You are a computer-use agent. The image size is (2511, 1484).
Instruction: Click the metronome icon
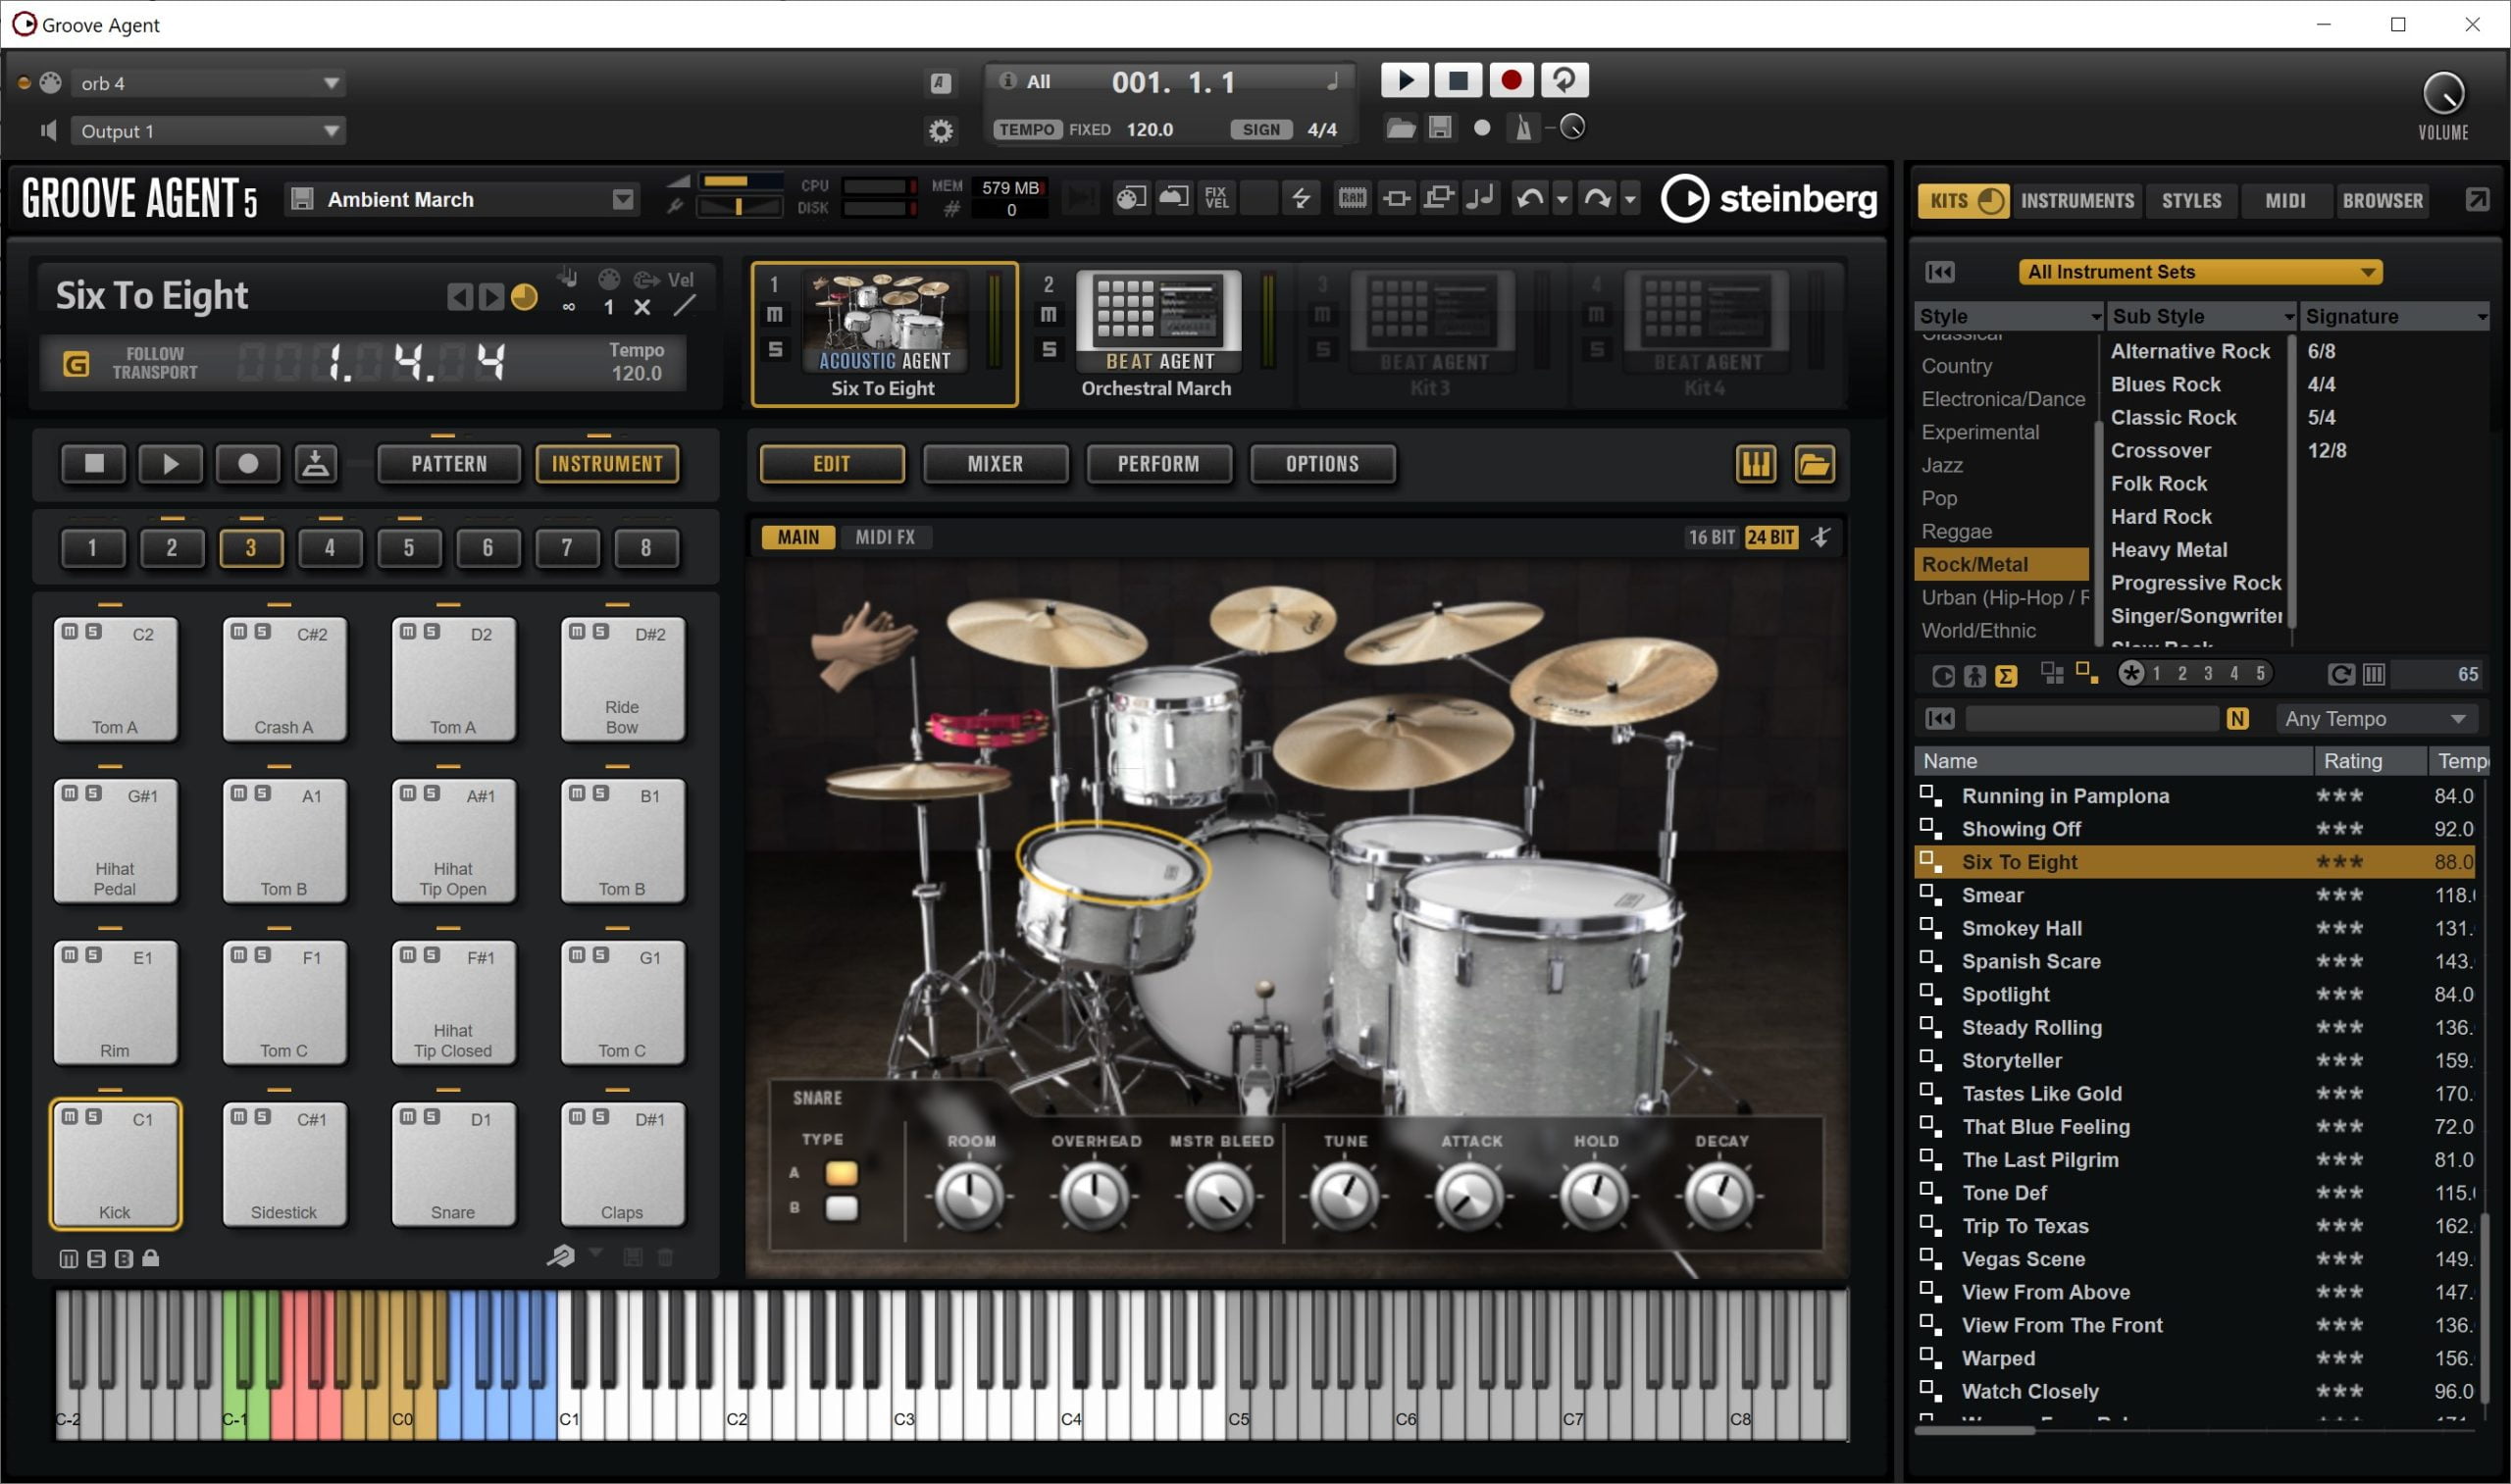click(1523, 128)
